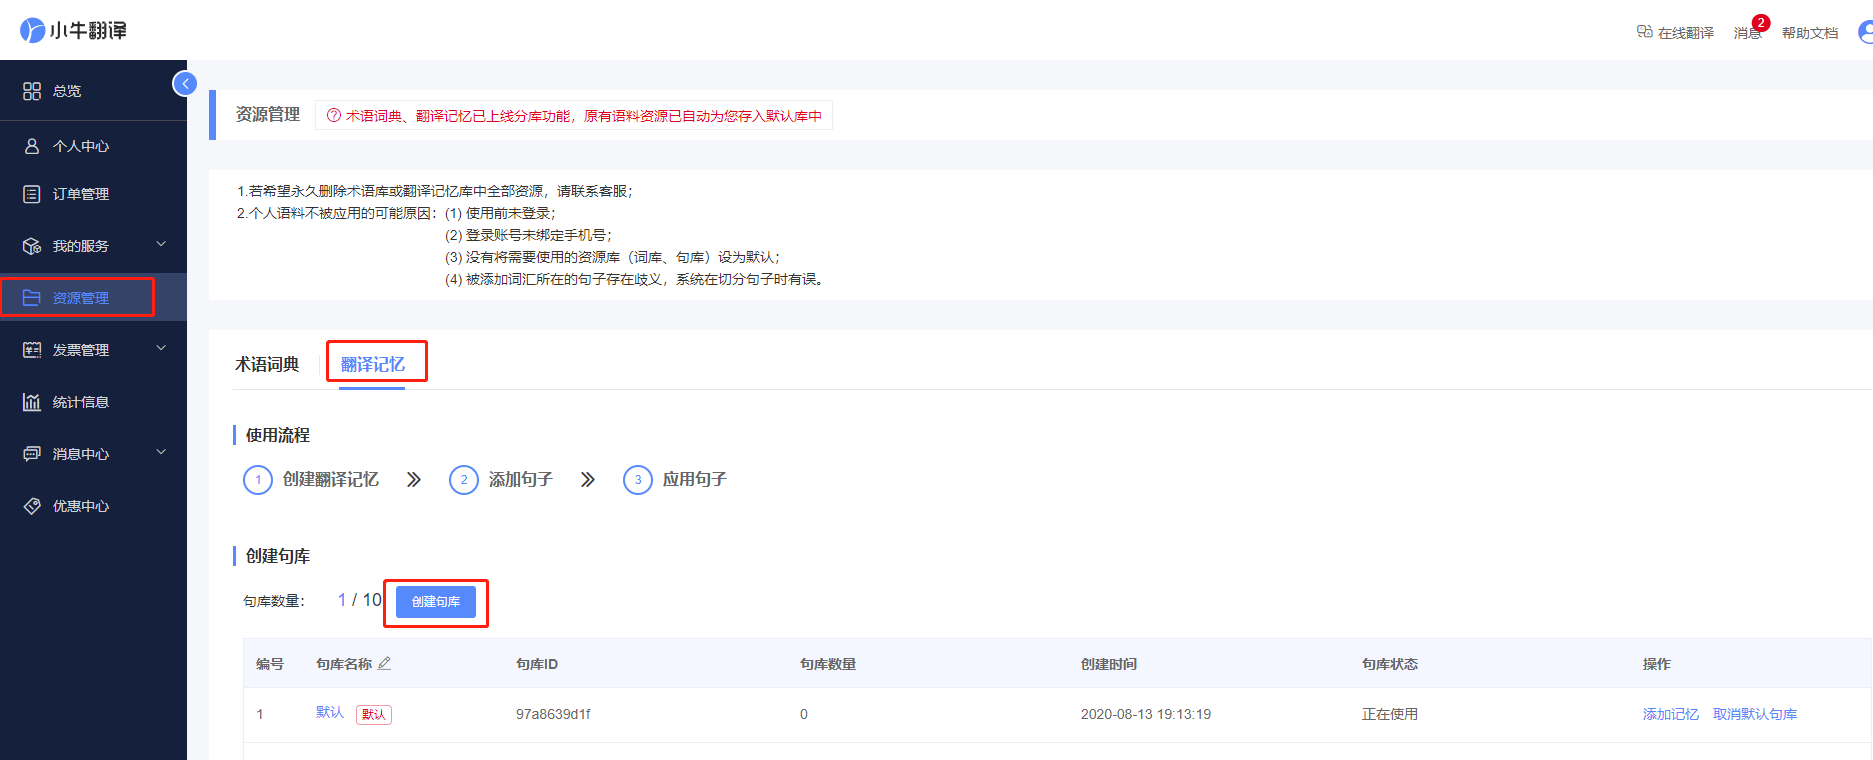Open 消息 notifications with the red badge
Image resolution: width=1873 pixels, height=760 pixels.
click(1747, 33)
